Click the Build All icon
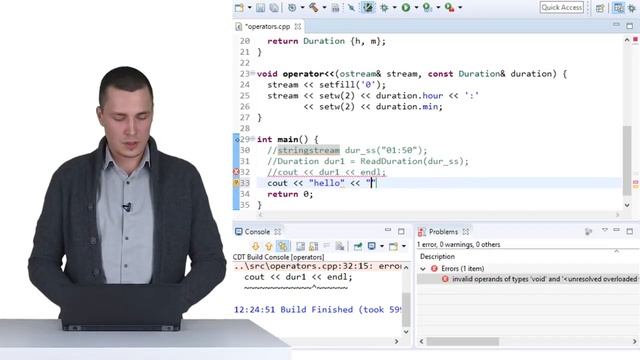 [335, 7]
